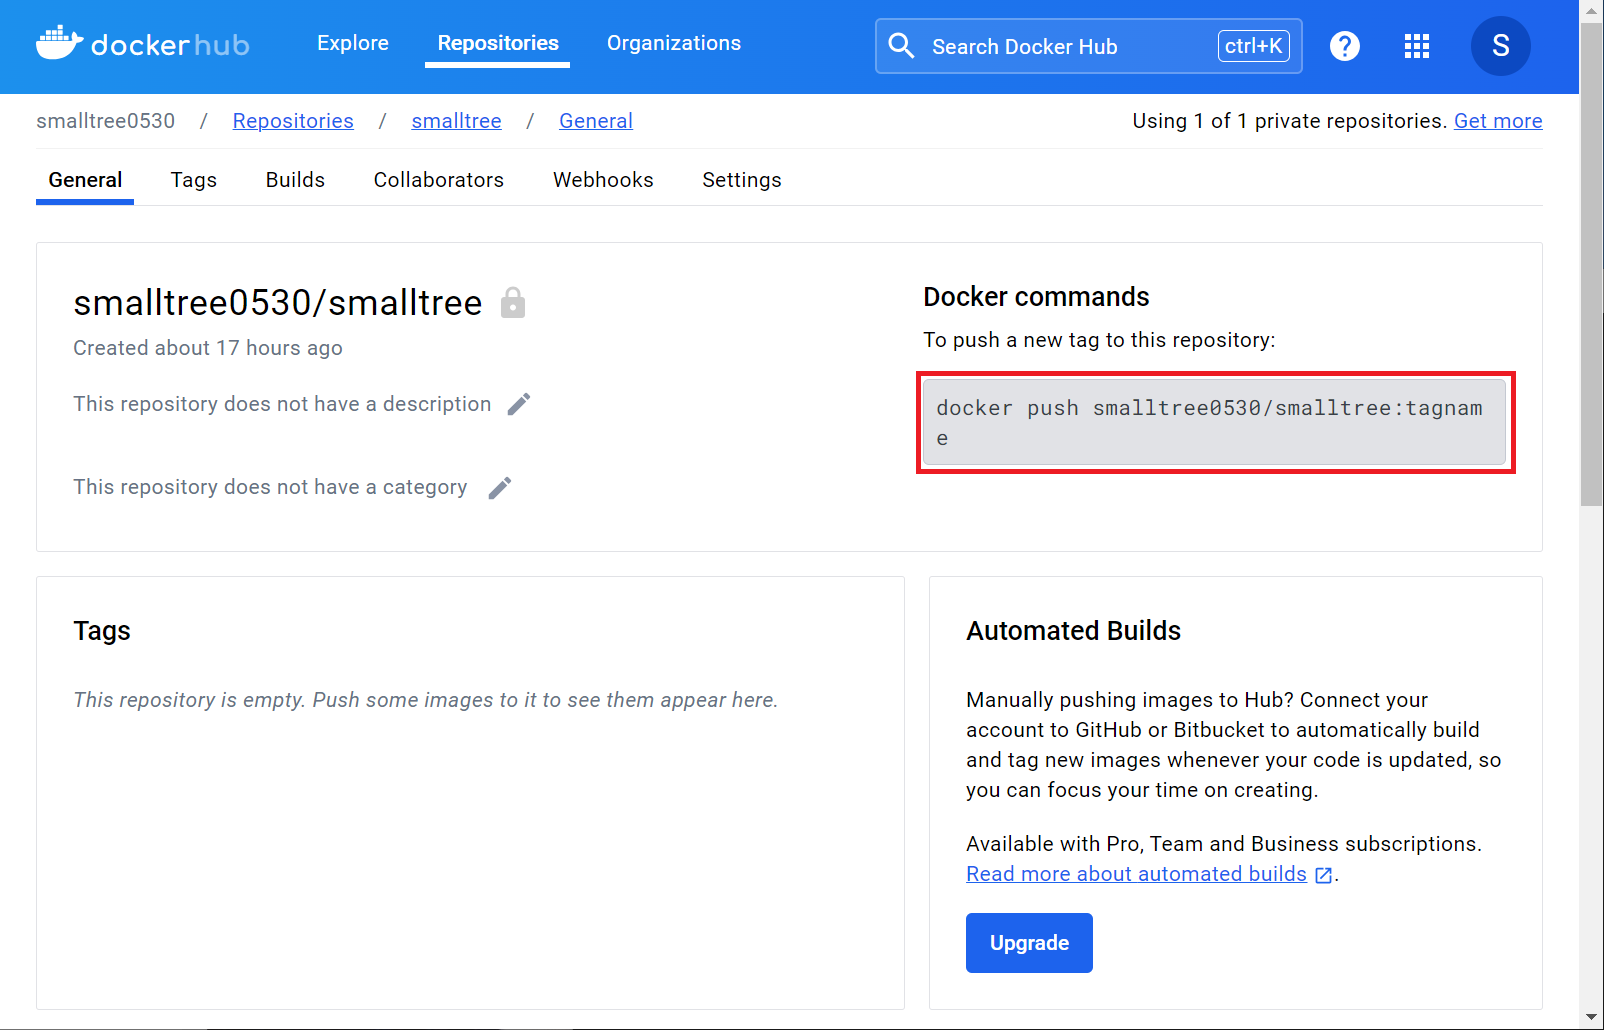The width and height of the screenshot is (1604, 1030).
Task: Open the apps grid menu icon
Action: (x=1416, y=46)
